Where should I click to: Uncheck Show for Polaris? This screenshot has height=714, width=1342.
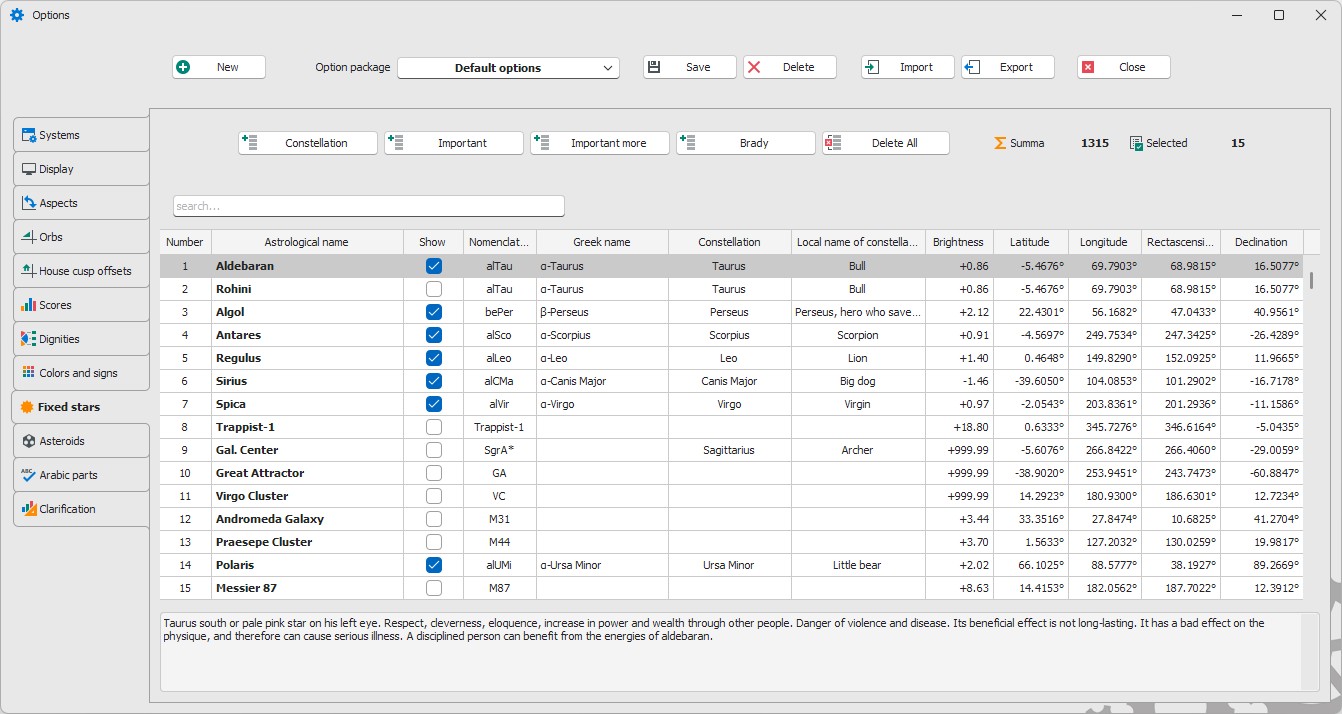pos(433,565)
